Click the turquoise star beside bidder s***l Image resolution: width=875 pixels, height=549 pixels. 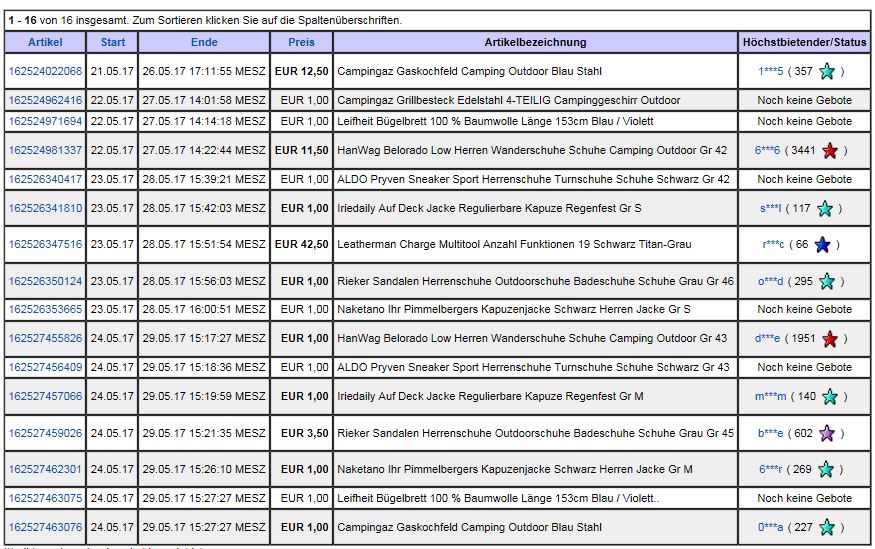(x=825, y=209)
